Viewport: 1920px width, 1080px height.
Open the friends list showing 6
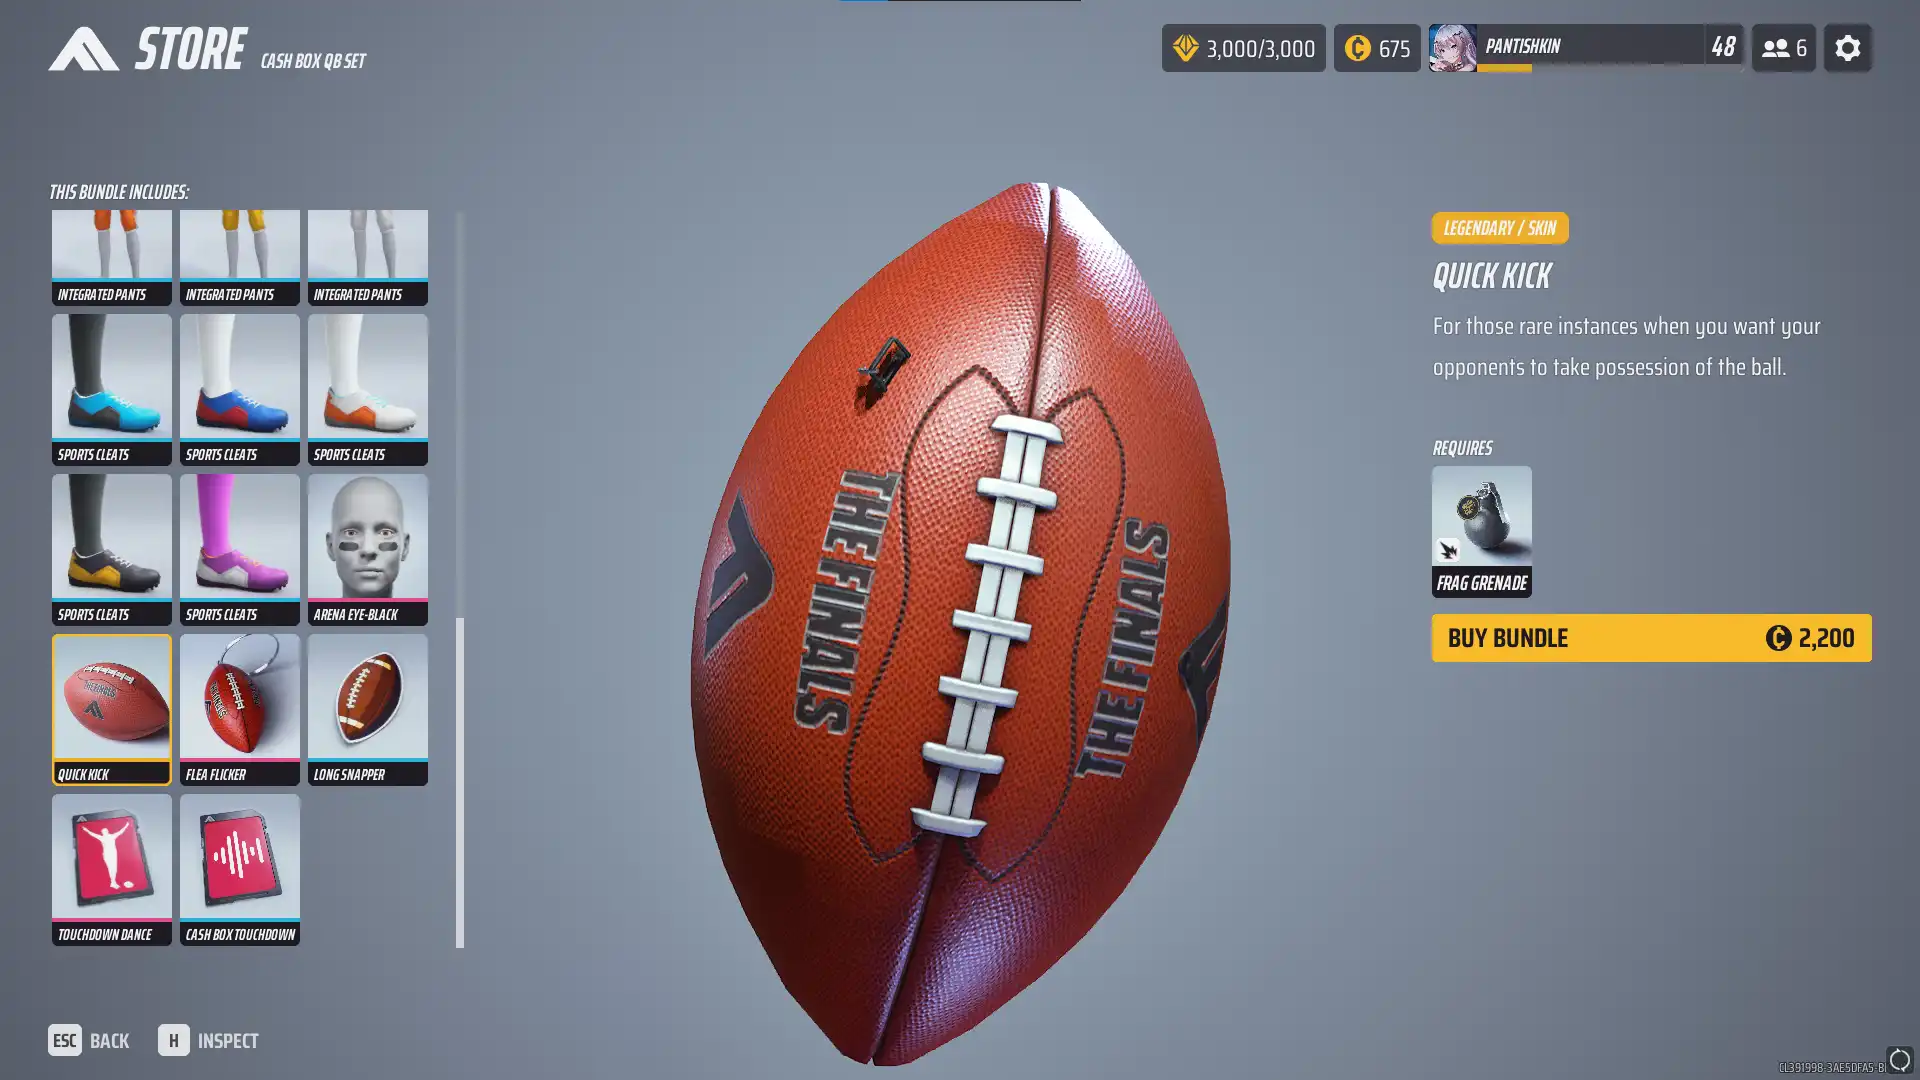1783,48
